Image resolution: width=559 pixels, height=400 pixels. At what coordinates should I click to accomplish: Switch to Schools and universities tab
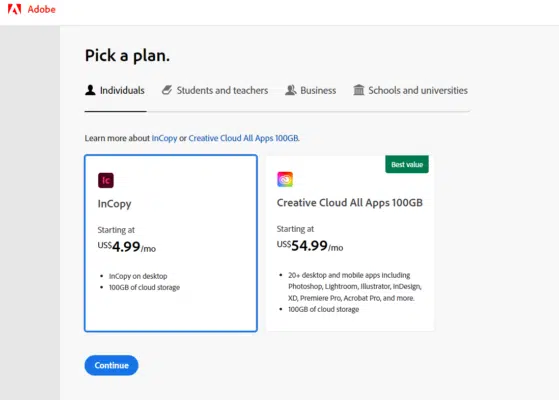pyautogui.click(x=410, y=90)
